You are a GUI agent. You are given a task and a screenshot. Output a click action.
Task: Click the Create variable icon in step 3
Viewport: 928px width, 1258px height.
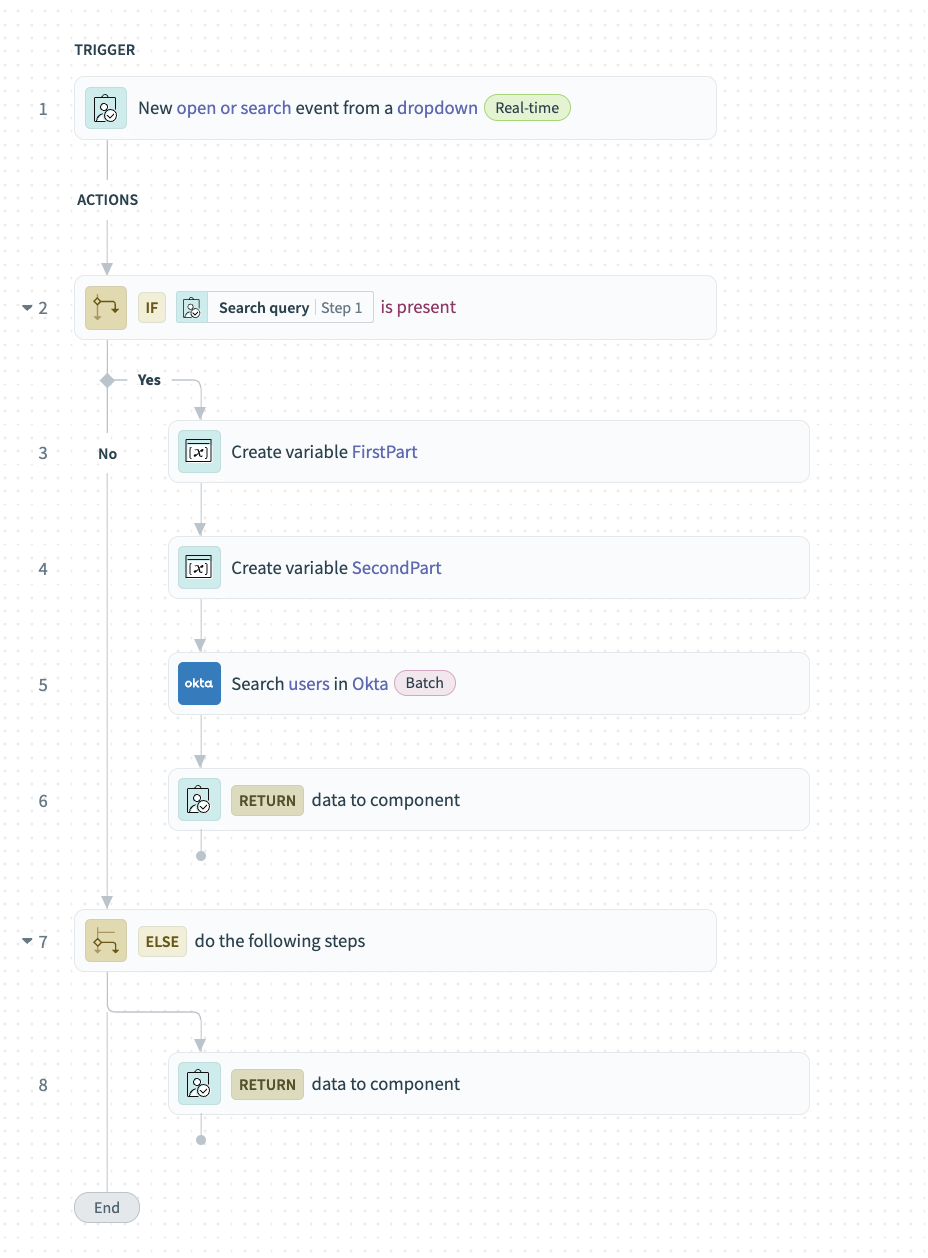[x=199, y=451]
